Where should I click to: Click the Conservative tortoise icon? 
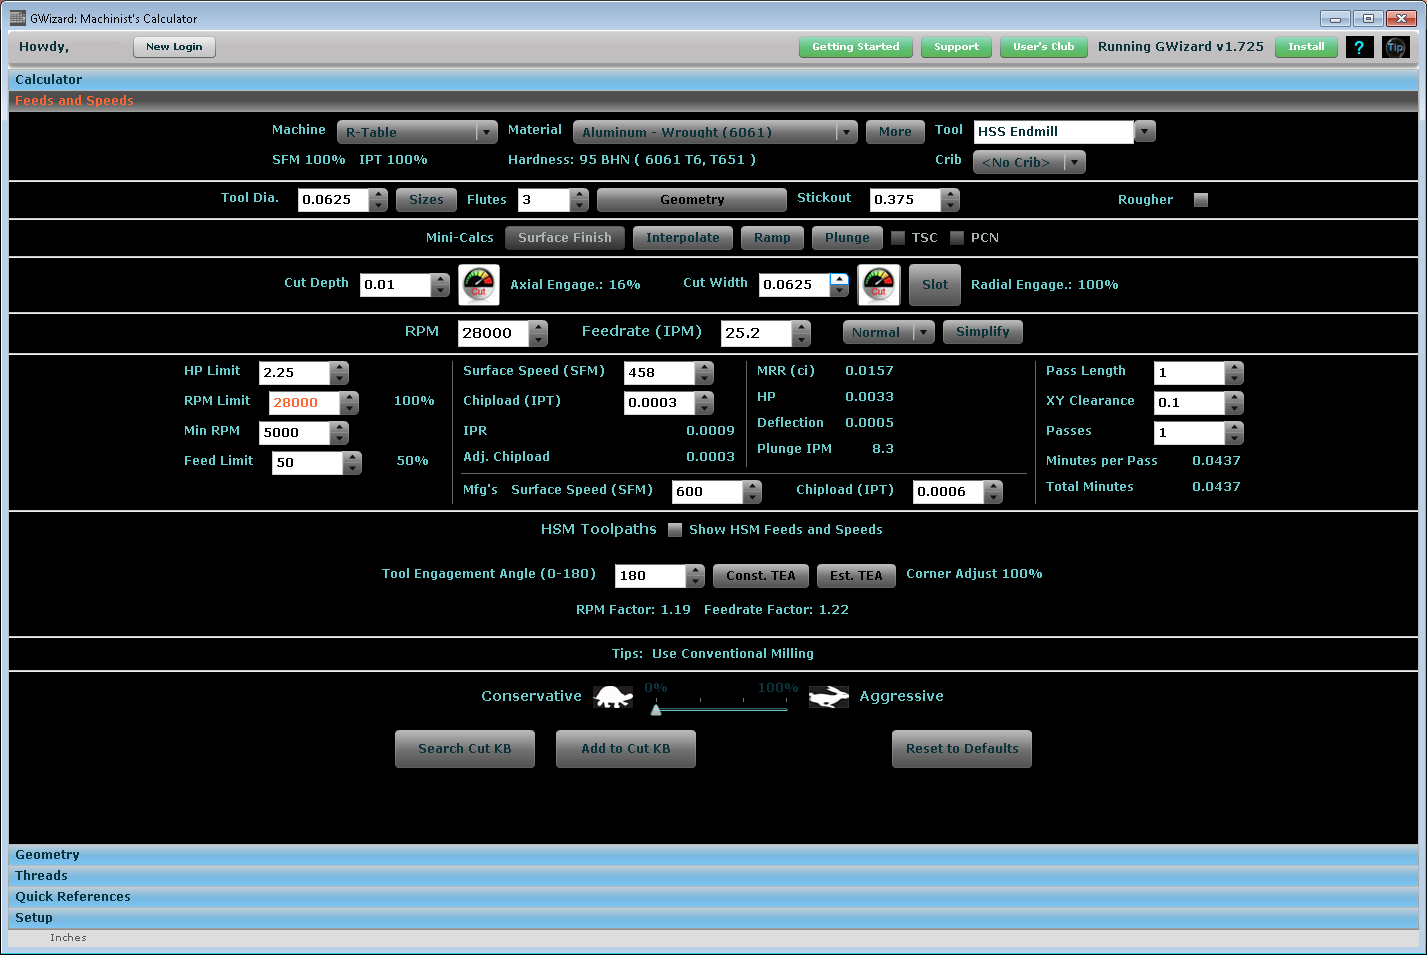click(613, 697)
